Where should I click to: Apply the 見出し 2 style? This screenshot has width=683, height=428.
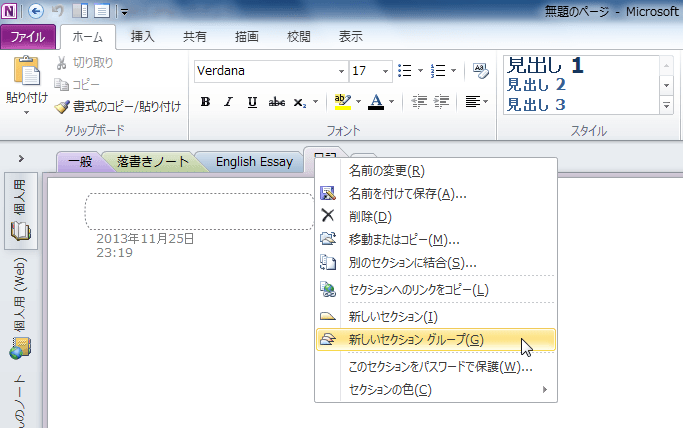(x=536, y=85)
